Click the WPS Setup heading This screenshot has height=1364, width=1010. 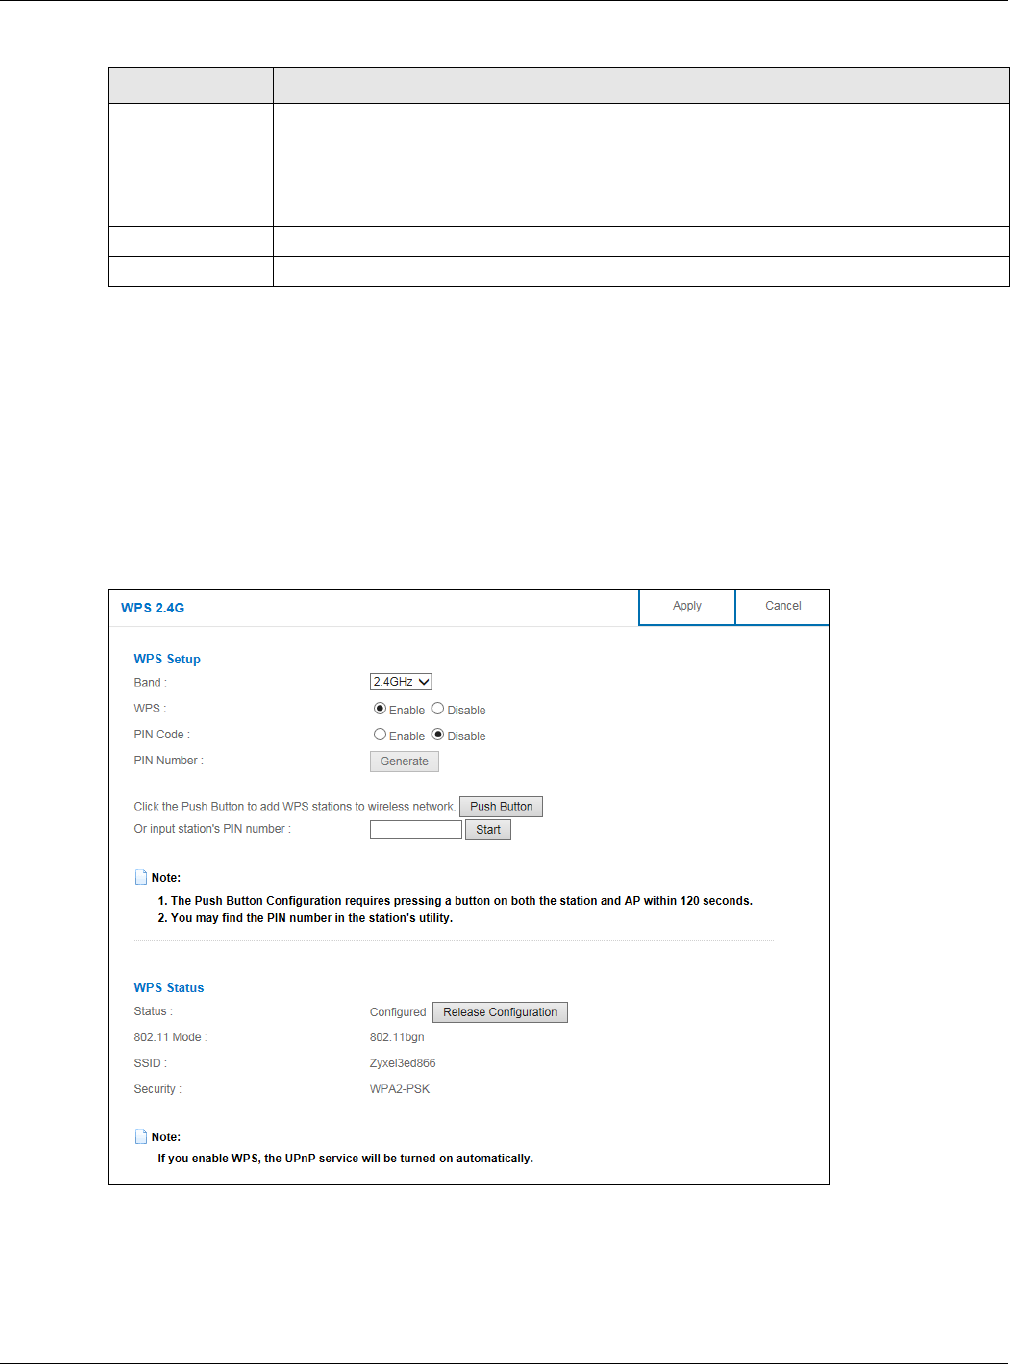(x=167, y=659)
